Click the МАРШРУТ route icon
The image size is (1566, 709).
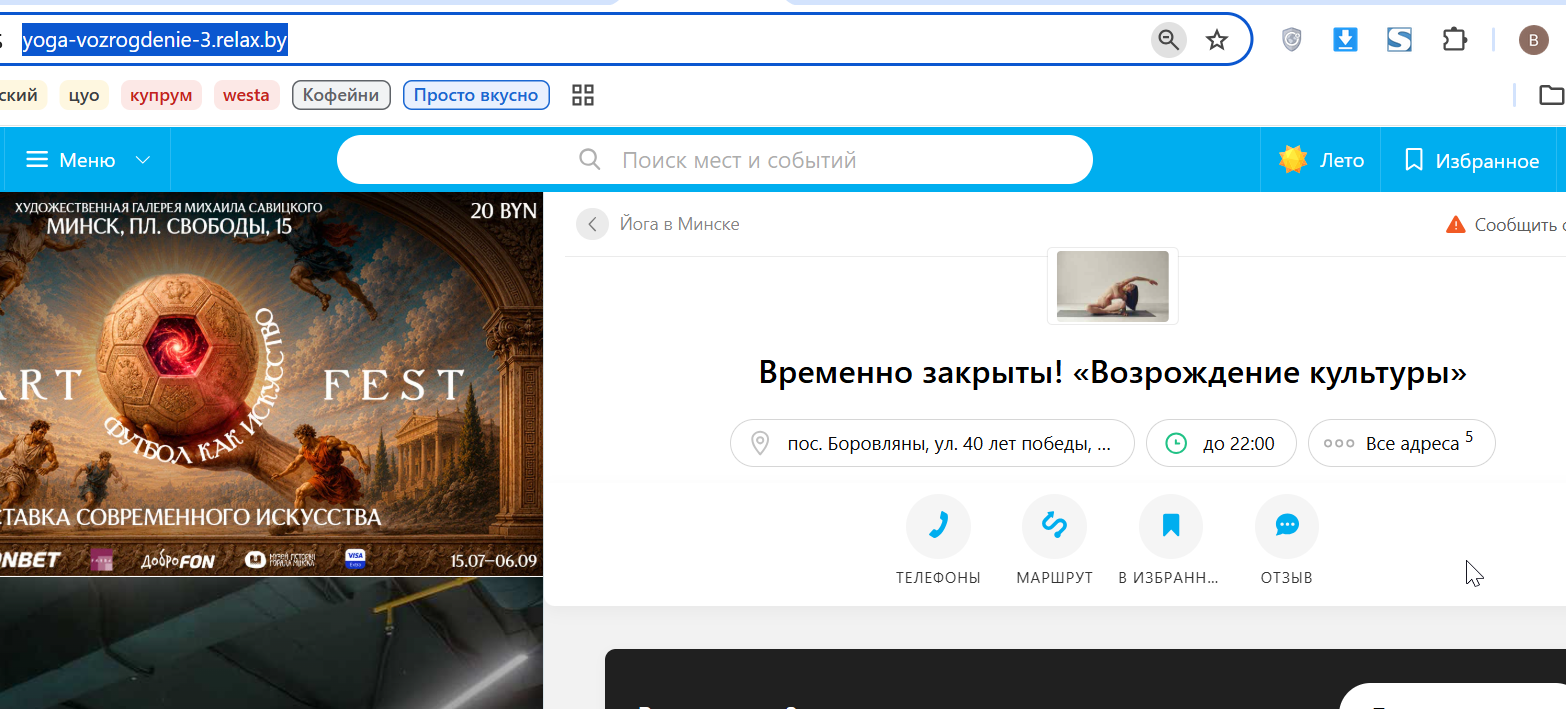tap(1054, 526)
